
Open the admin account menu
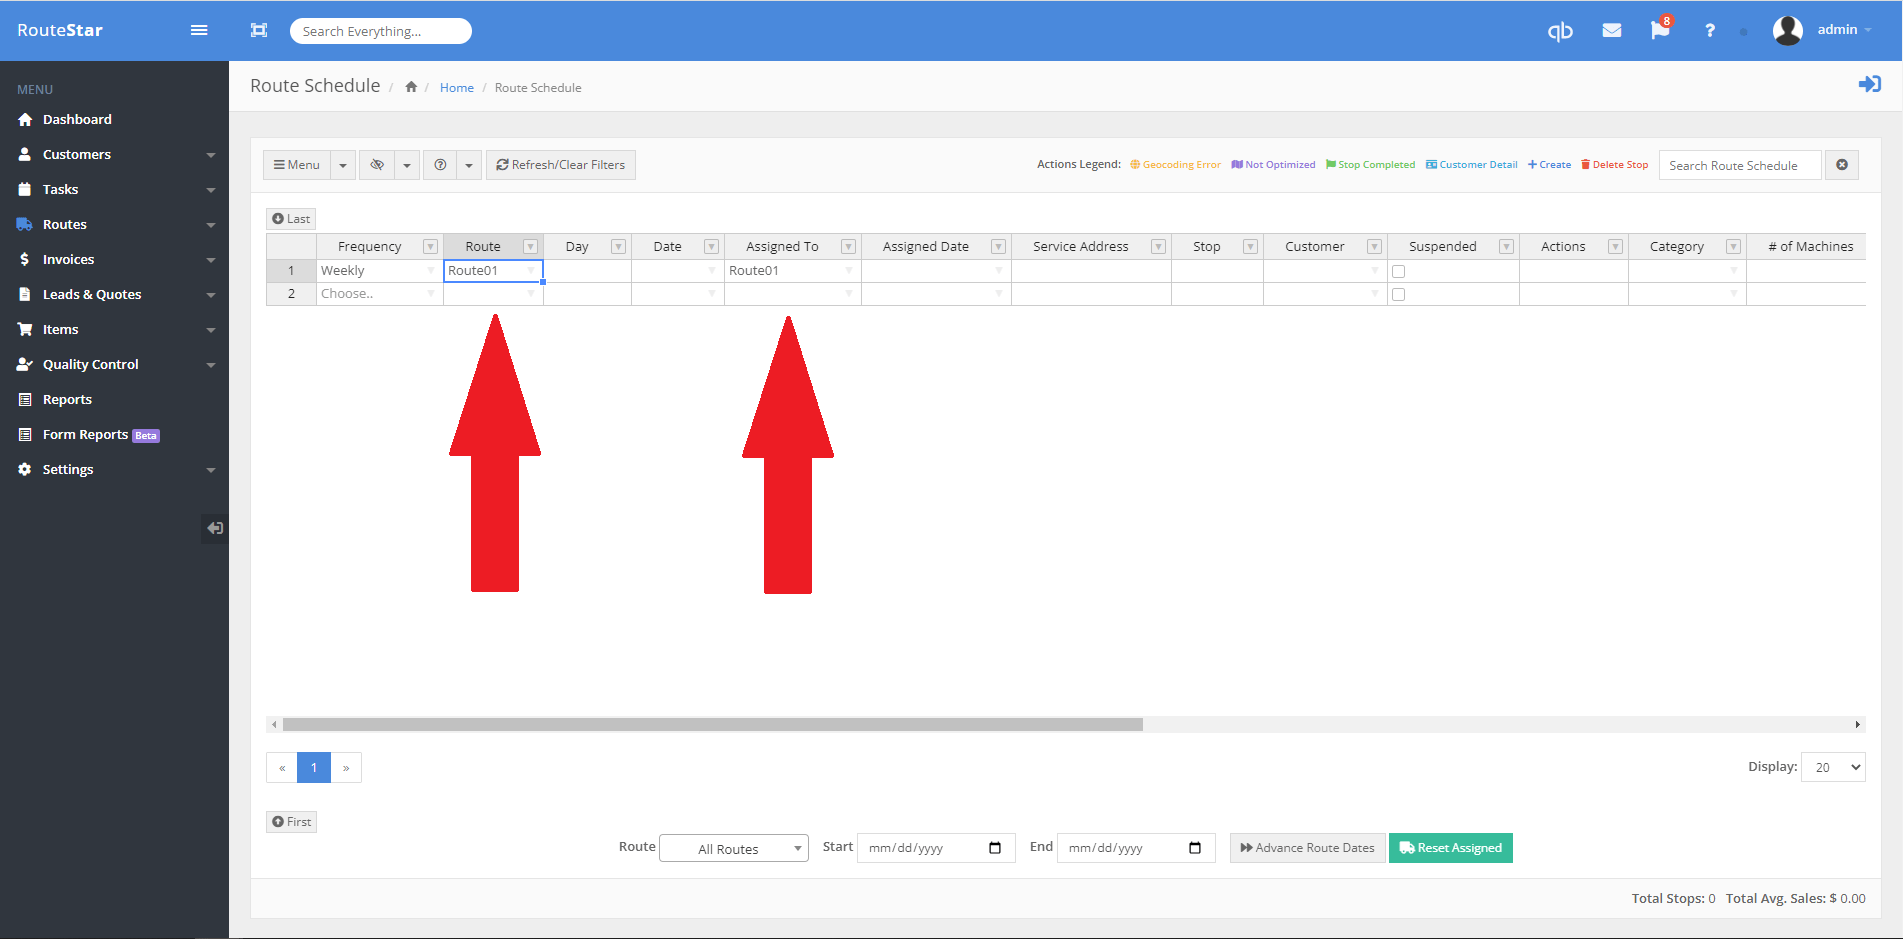1840,29
